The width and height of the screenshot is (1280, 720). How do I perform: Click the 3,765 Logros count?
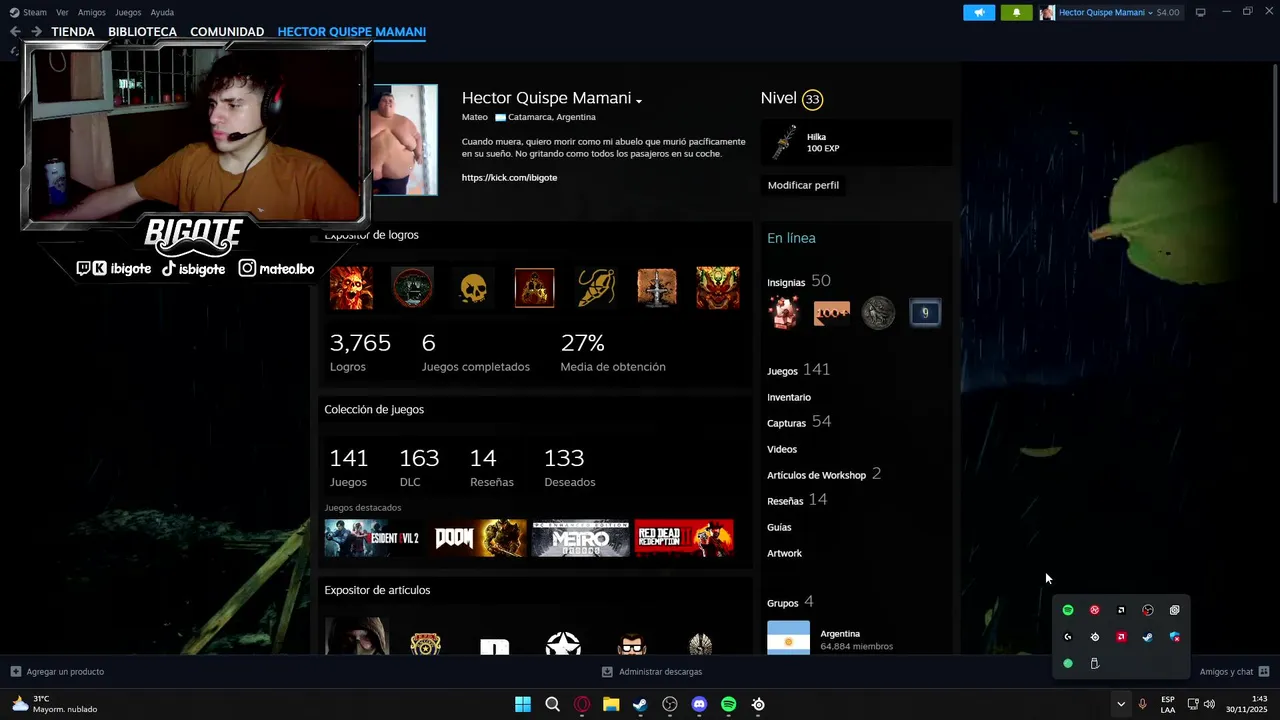point(360,343)
